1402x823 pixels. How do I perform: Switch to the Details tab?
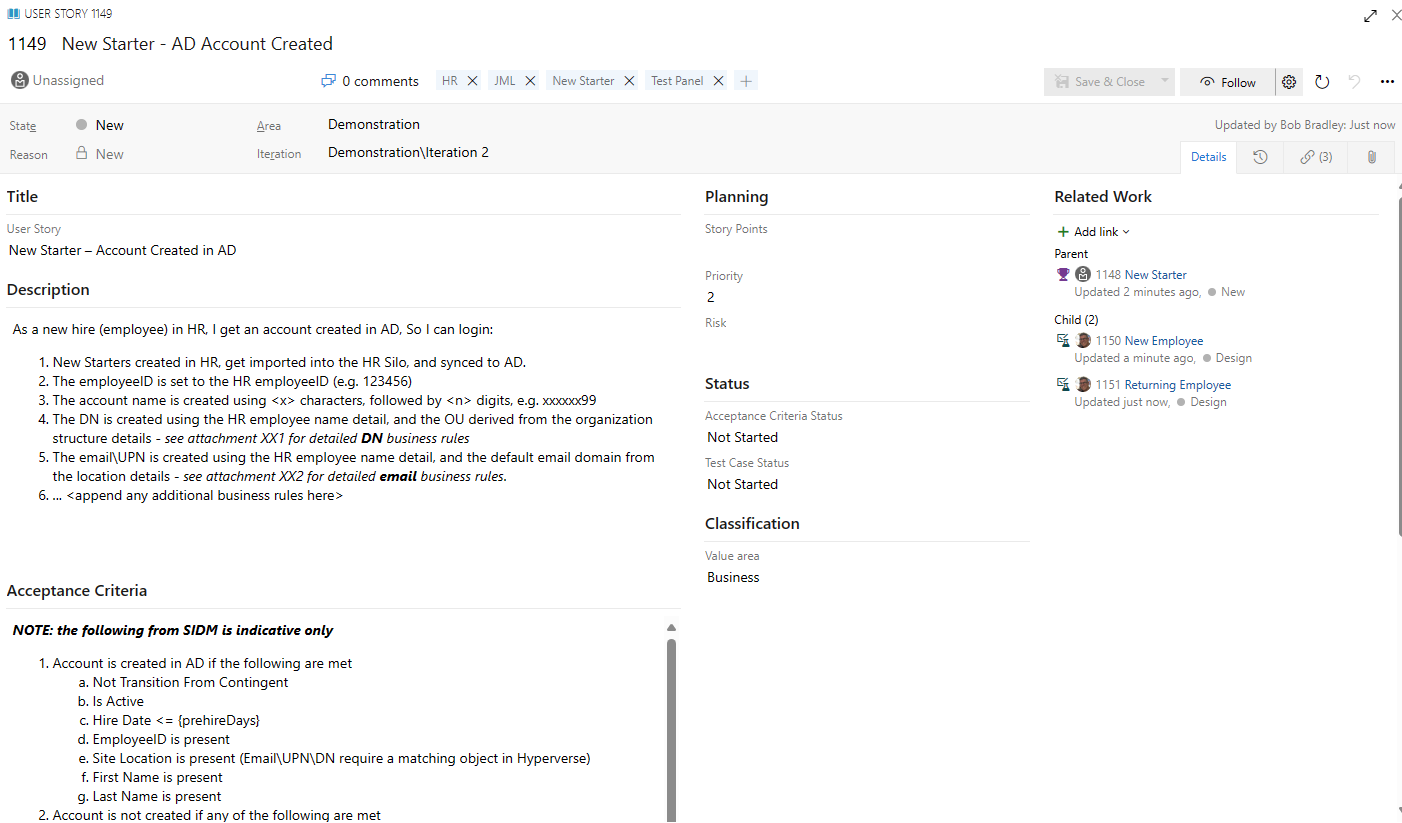click(1208, 157)
